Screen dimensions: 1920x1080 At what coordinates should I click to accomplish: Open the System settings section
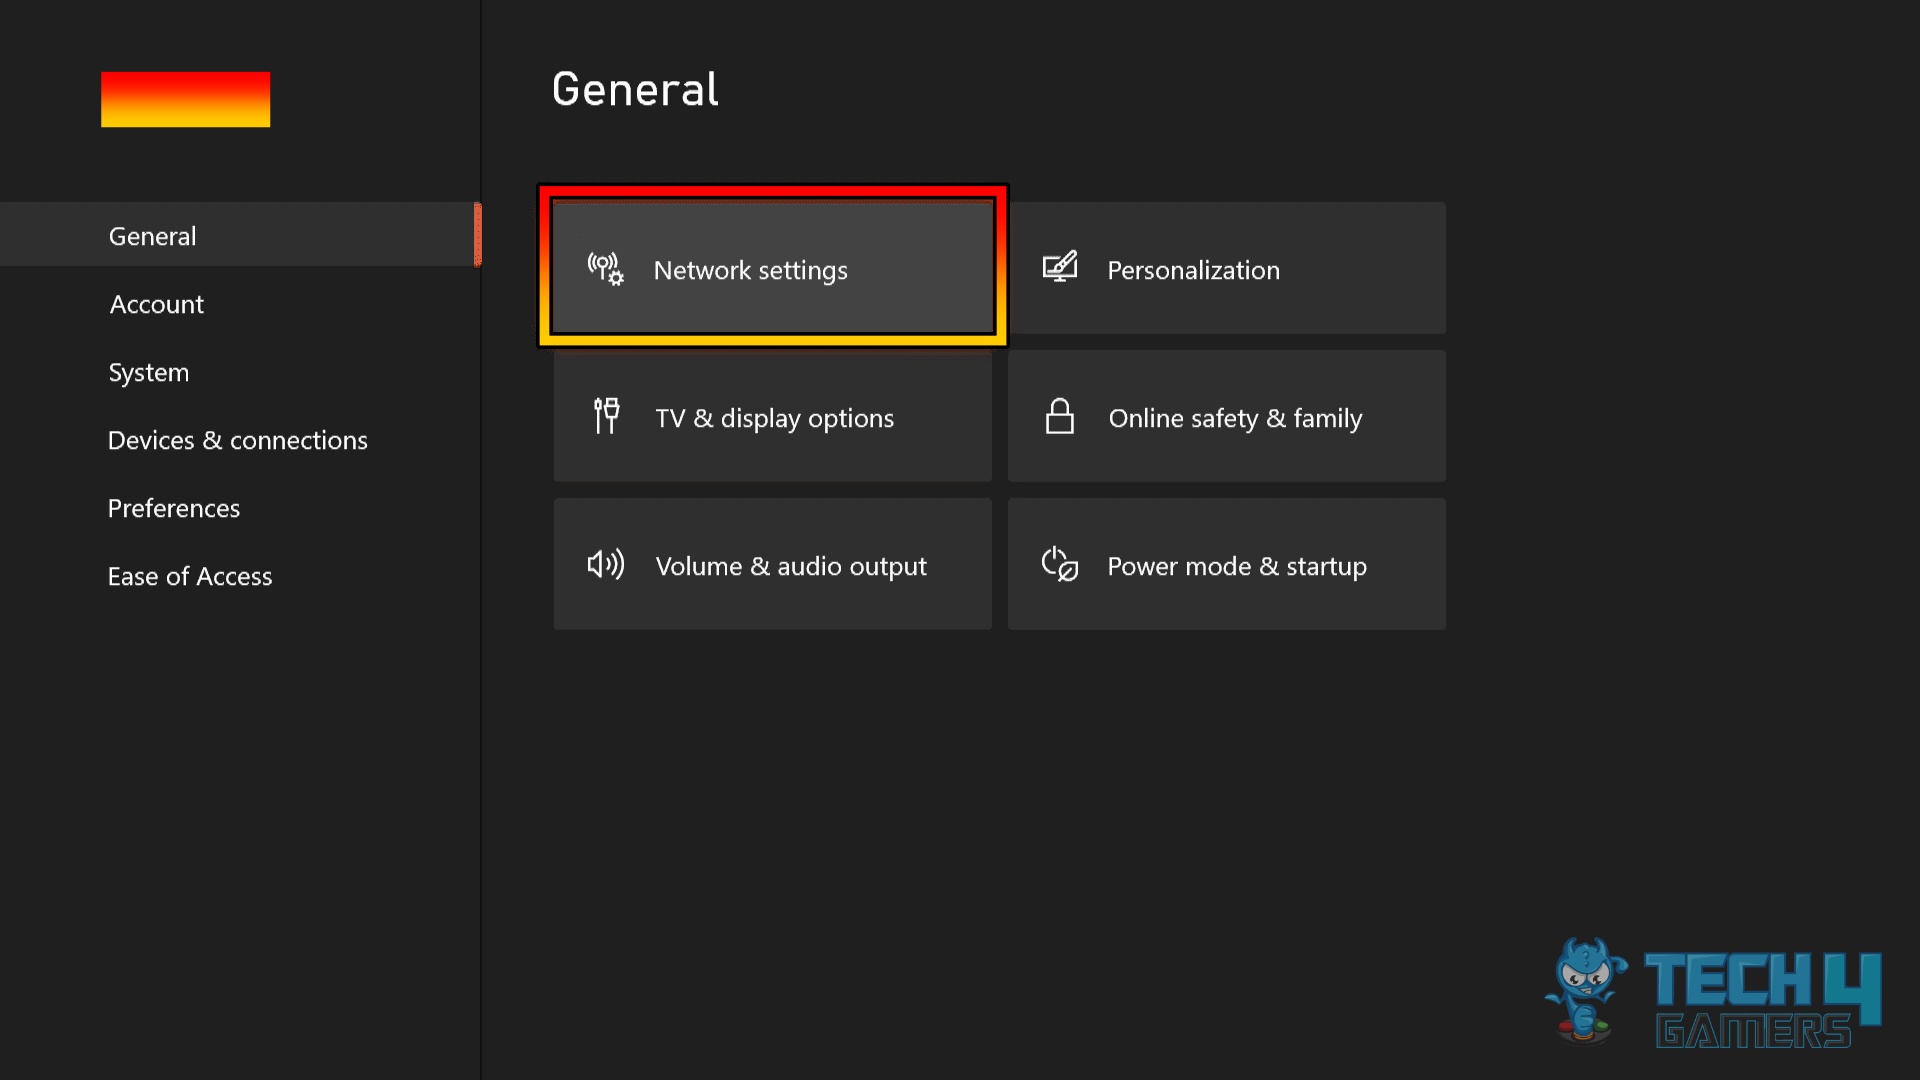click(x=148, y=372)
